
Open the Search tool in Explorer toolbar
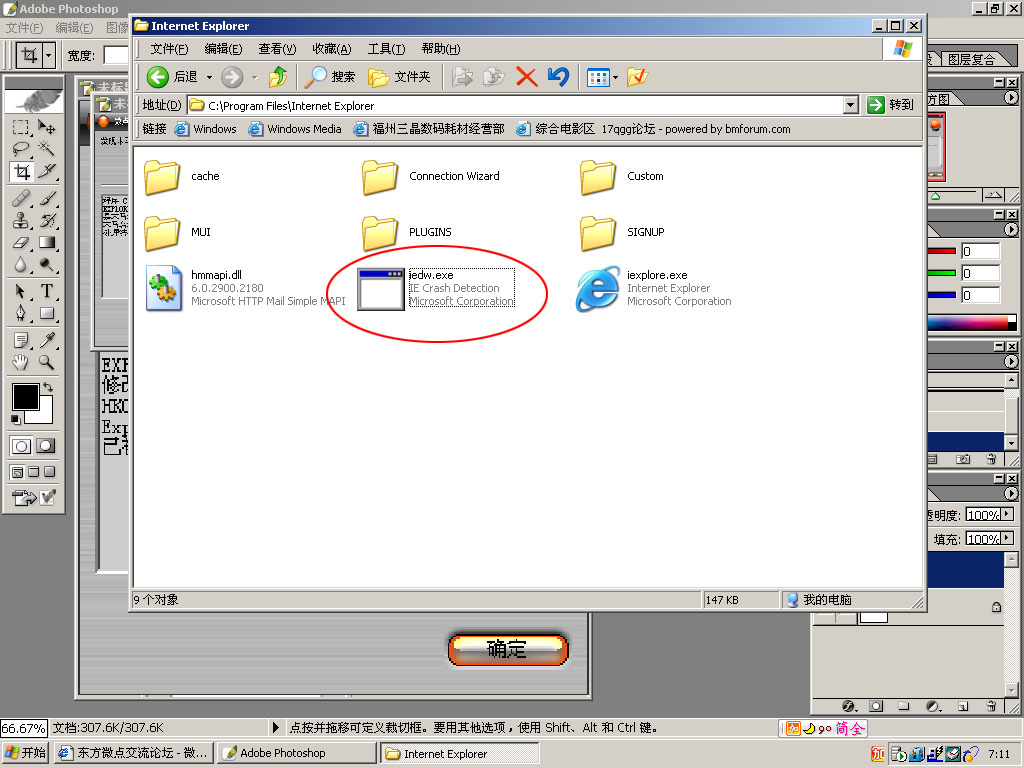point(331,77)
